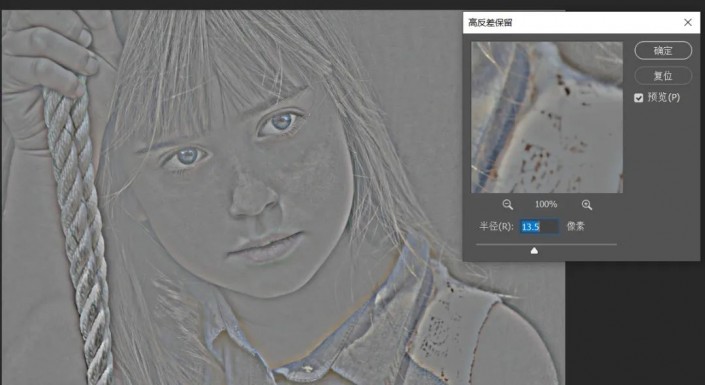Click the radius slider triangle handle
The width and height of the screenshot is (705, 385).
534,251
